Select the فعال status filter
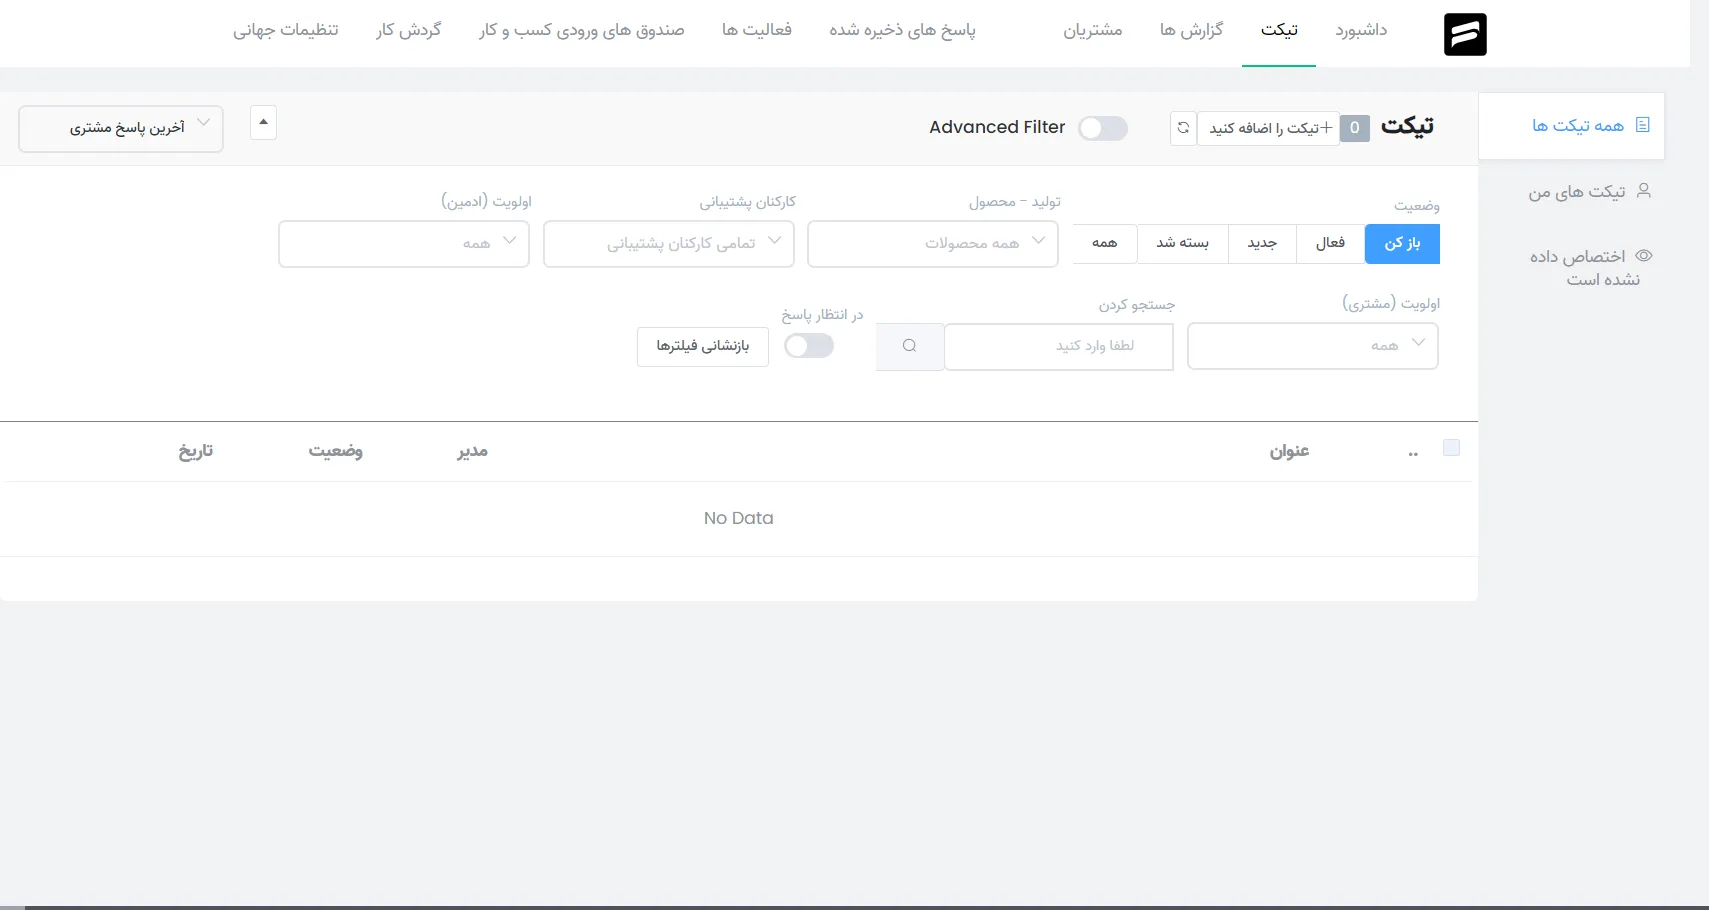Screen dimensions: 1709x910 click(1330, 244)
